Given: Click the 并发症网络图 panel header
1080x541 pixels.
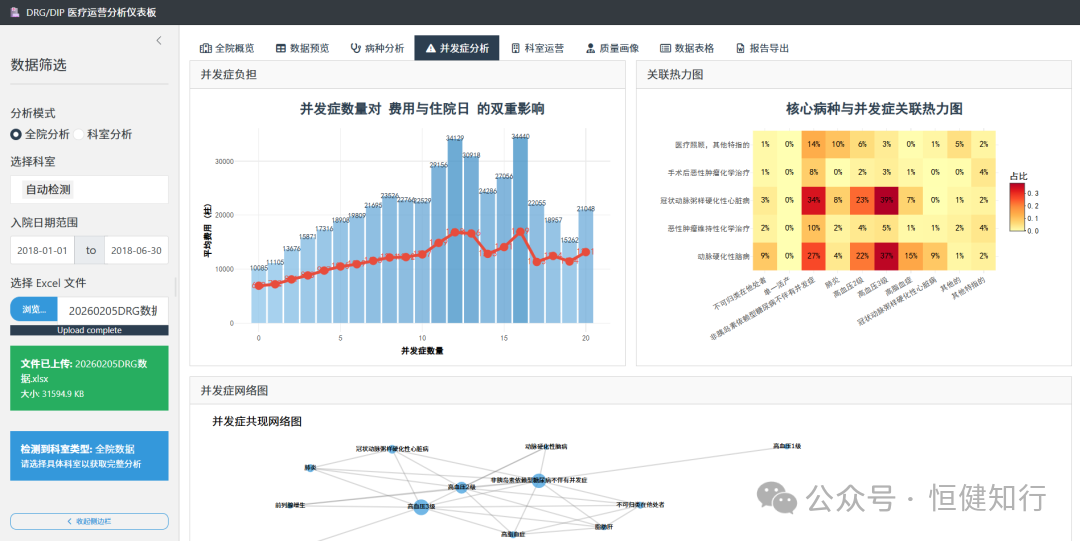Looking at the screenshot, I should [x=630, y=391].
